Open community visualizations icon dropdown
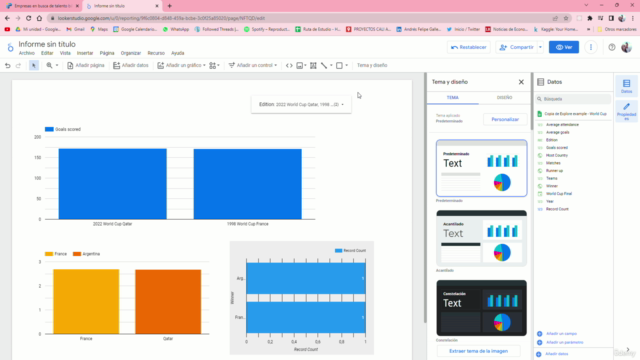The height and width of the screenshot is (360, 640). (x=214, y=65)
